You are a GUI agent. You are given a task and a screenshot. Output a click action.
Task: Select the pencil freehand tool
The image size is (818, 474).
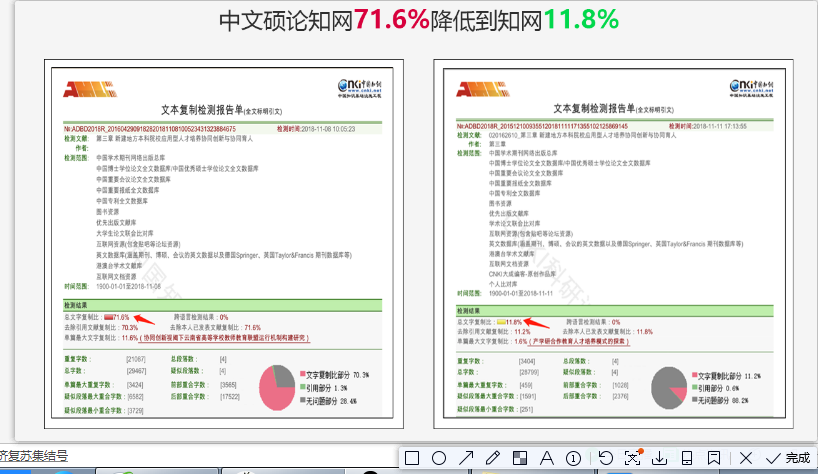492,458
